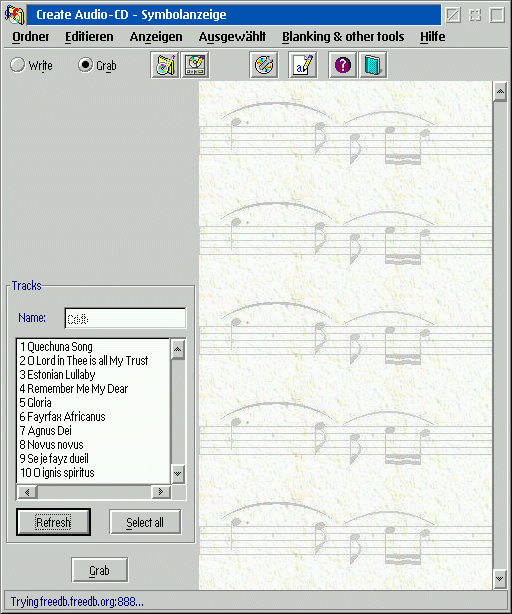Open the Ausgewählt menu

(x=232, y=37)
